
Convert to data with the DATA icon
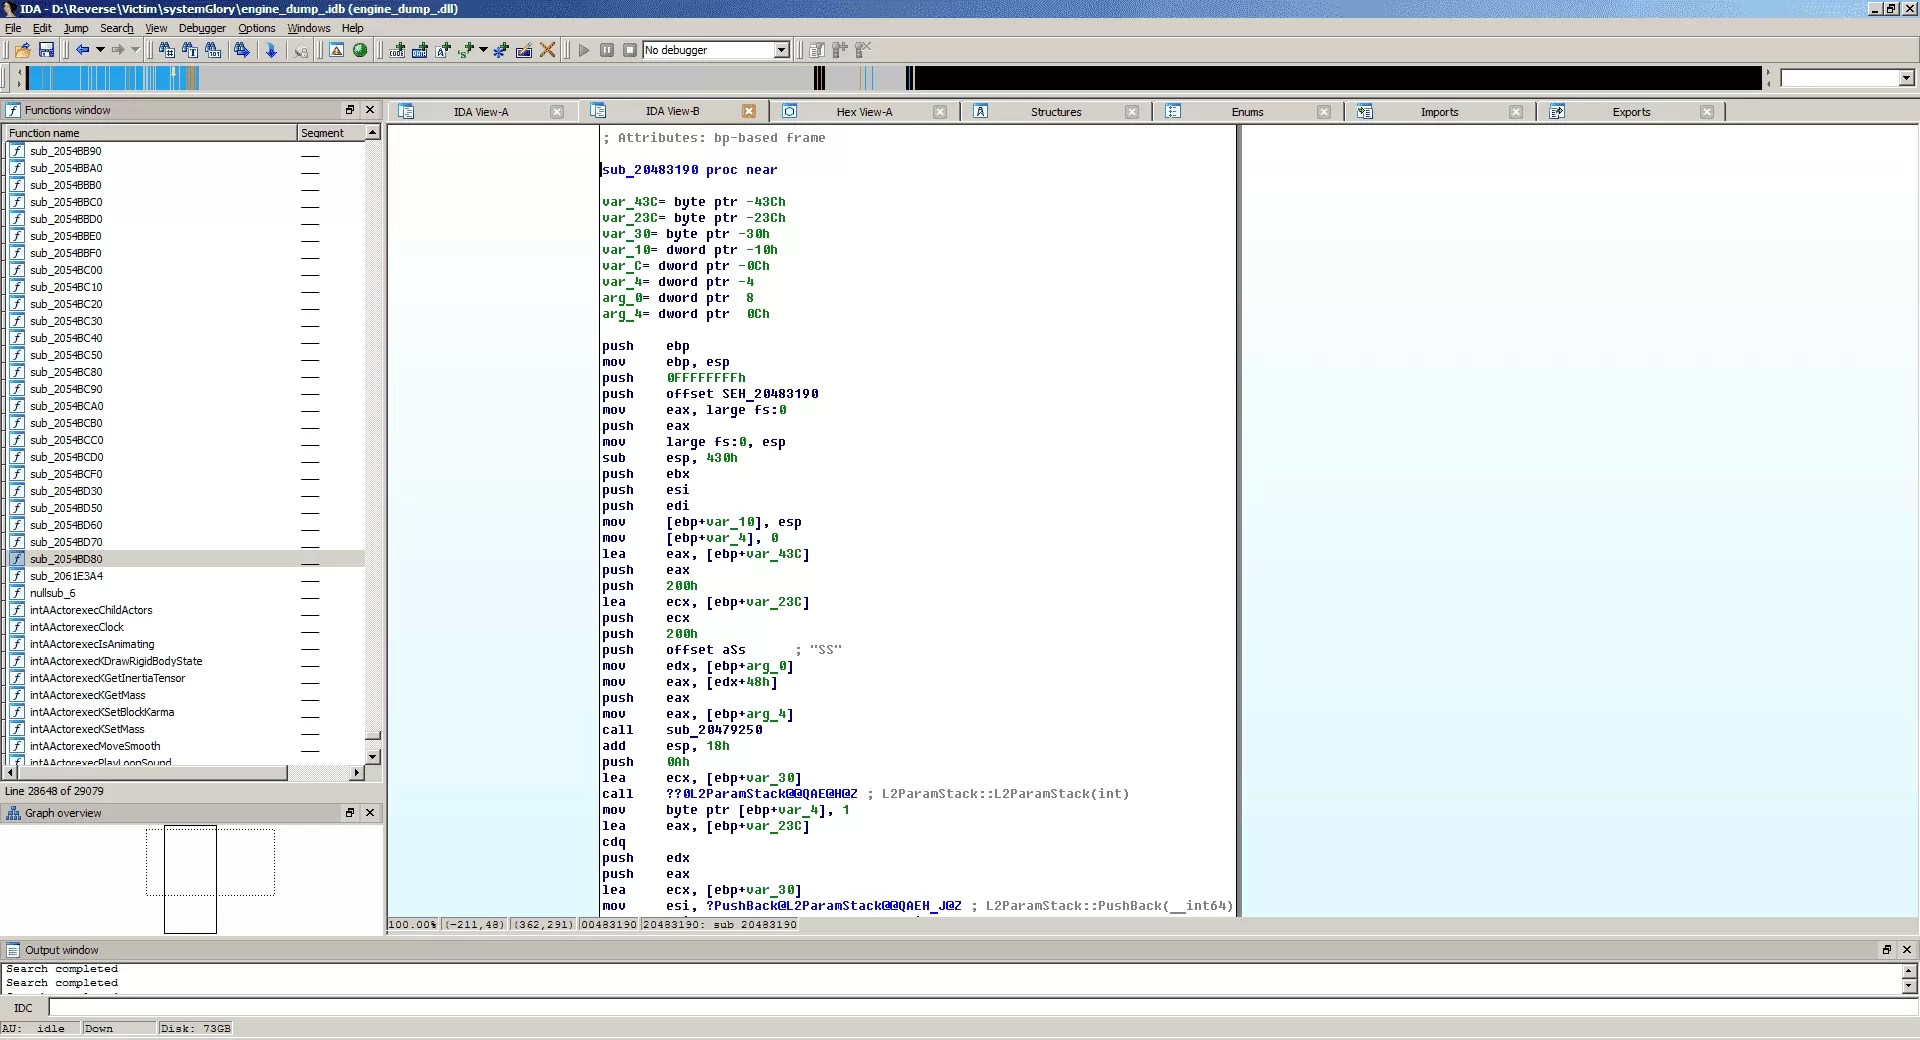420,50
